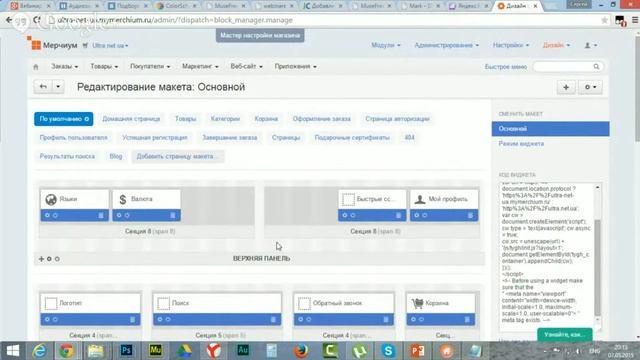Open Skype from the taskbar
640x360 pixels.
(388, 350)
